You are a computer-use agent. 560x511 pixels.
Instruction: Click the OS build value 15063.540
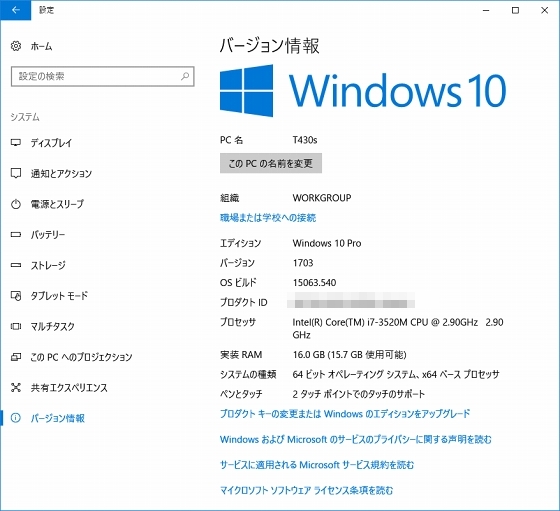(x=314, y=282)
